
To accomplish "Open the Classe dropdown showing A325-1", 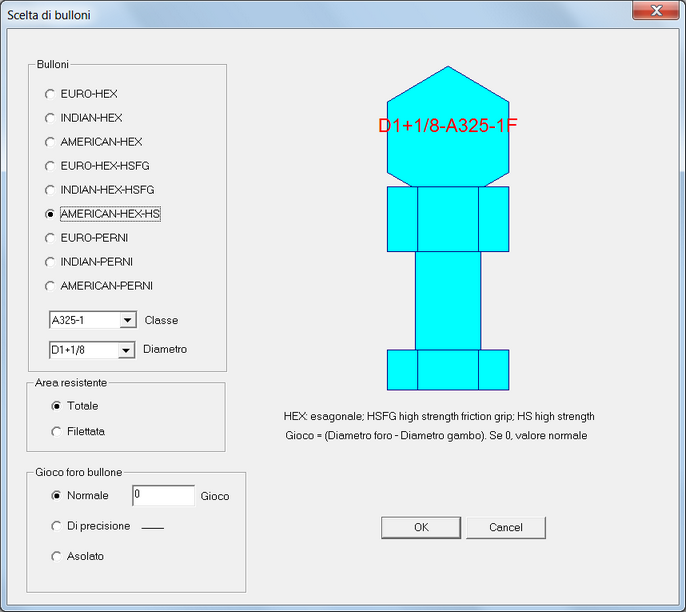I will pyautogui.click(x=127, y=321).
